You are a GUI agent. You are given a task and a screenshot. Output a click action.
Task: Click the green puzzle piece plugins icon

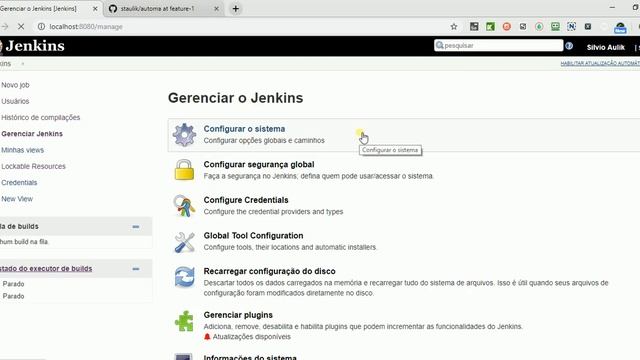[x=184, y=321]
